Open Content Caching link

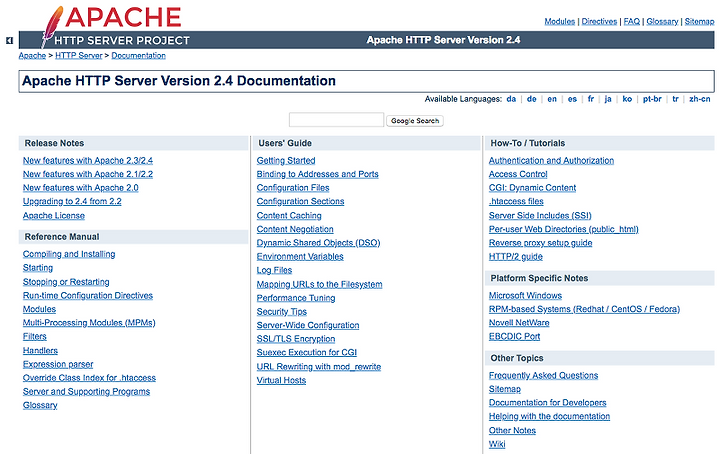(x=289, y=216)
